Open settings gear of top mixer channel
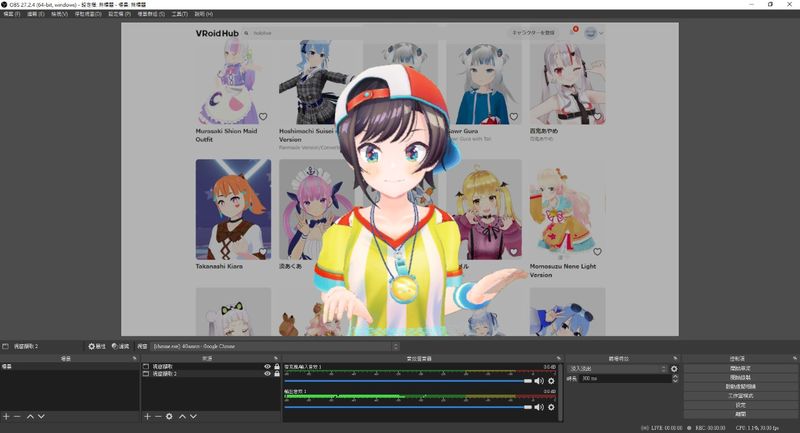800x433 pixels. pyautogui.click(x=551, y=381)
